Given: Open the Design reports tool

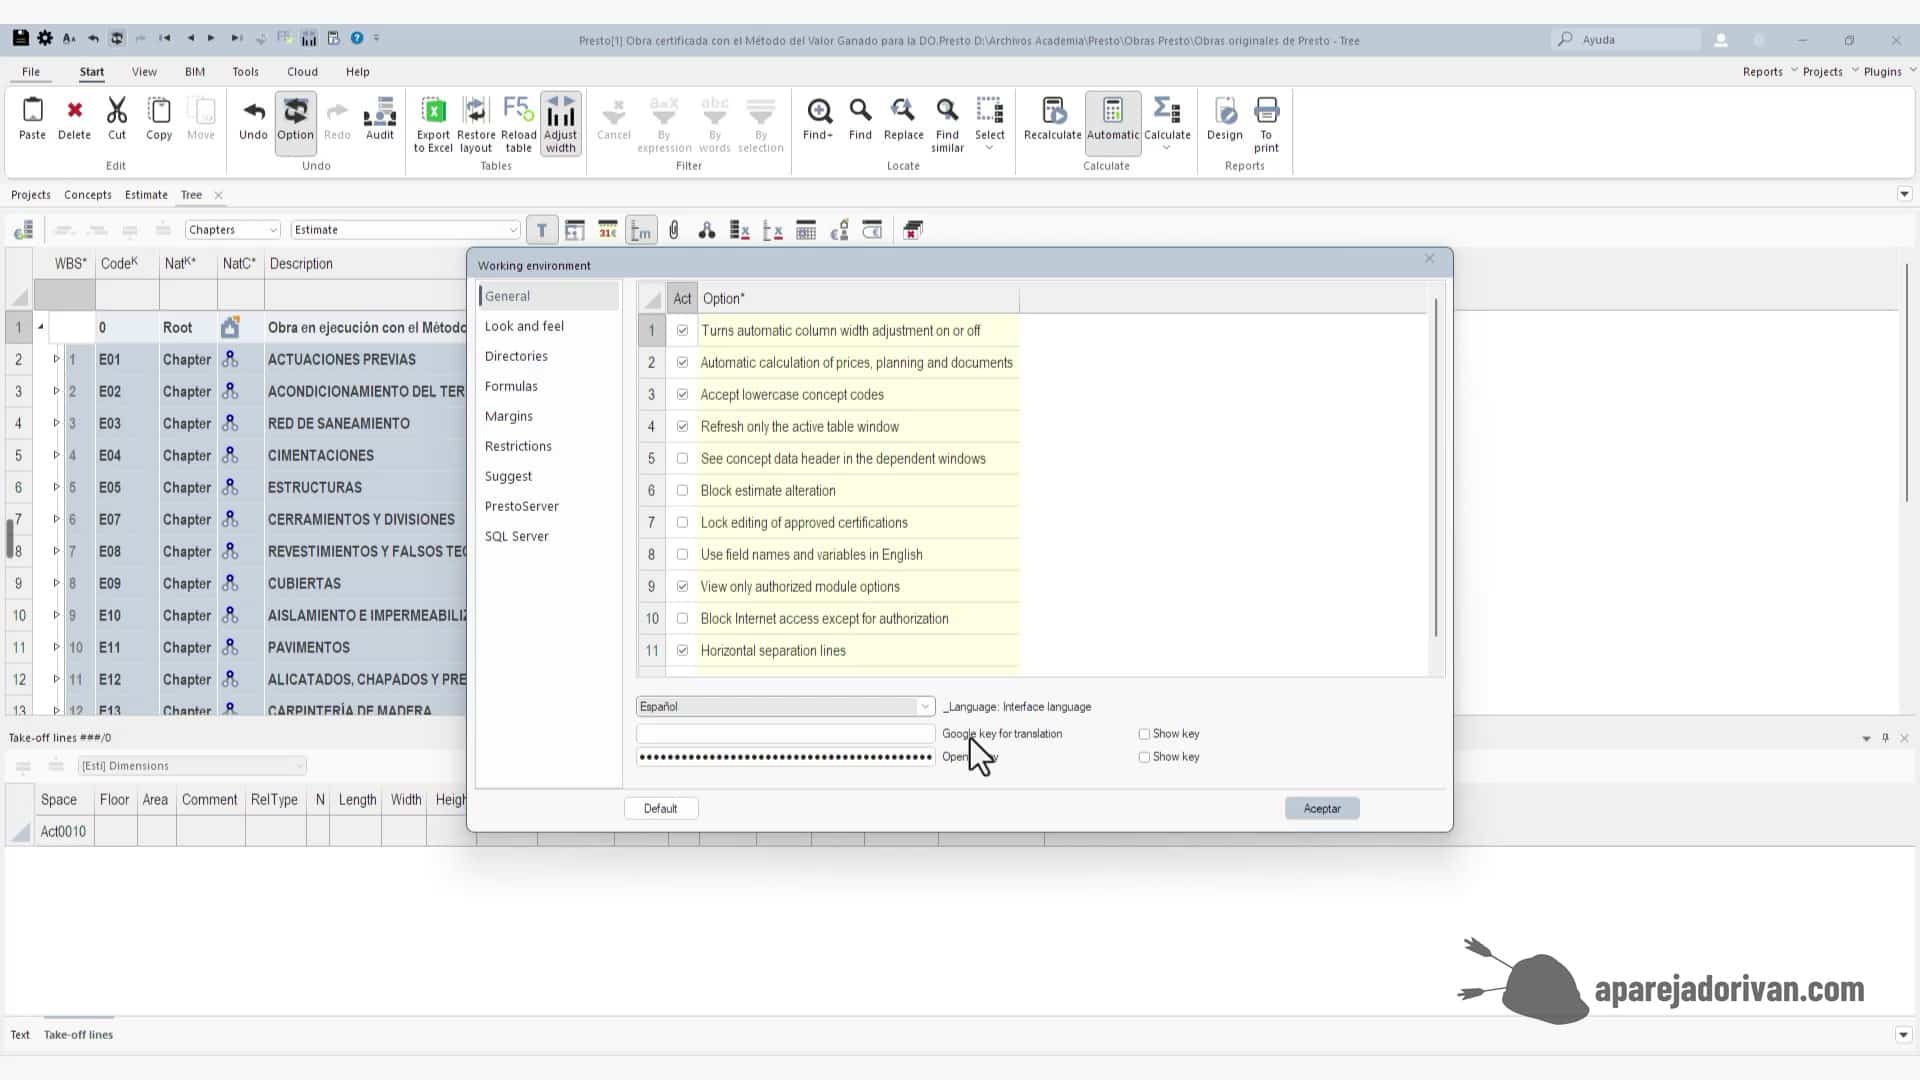Looking at the screenshot, I should pos(1224,118).
